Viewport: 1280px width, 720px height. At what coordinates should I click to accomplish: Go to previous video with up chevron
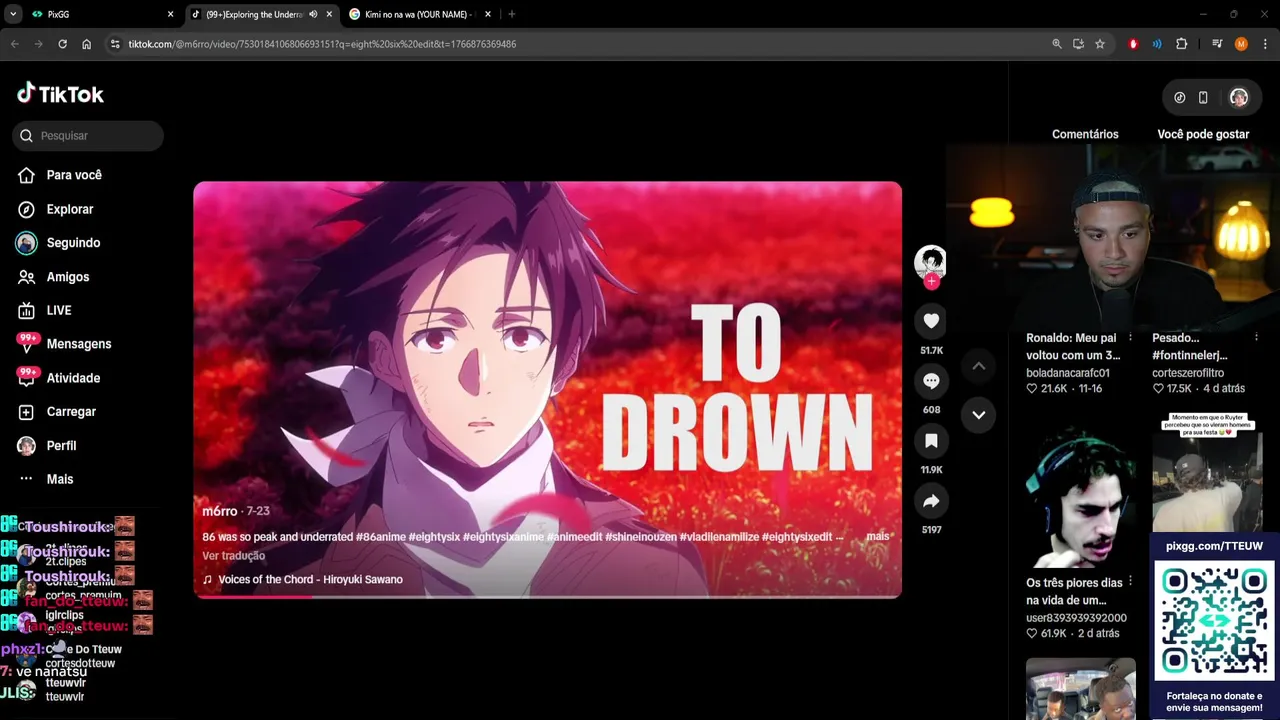point(979,366)
